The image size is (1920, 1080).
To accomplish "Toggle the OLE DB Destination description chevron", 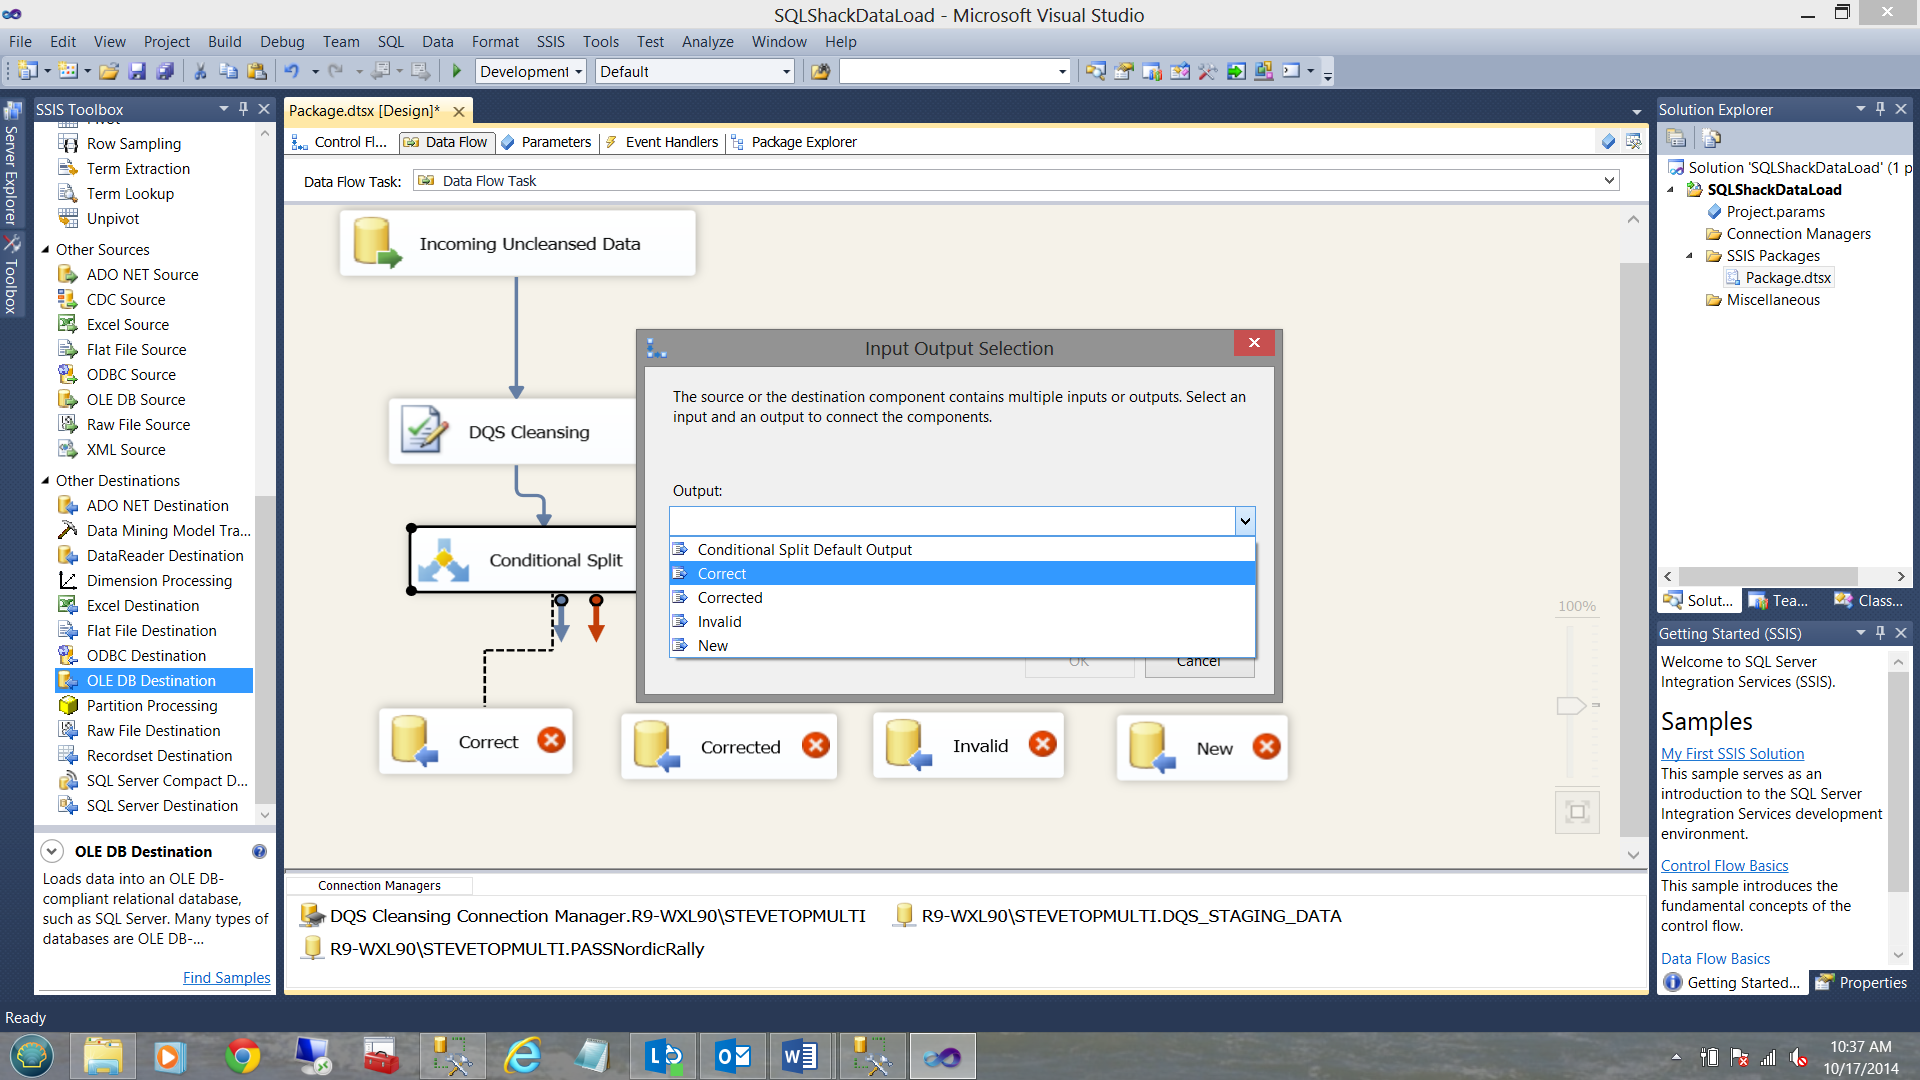I will tap(52, 852).
